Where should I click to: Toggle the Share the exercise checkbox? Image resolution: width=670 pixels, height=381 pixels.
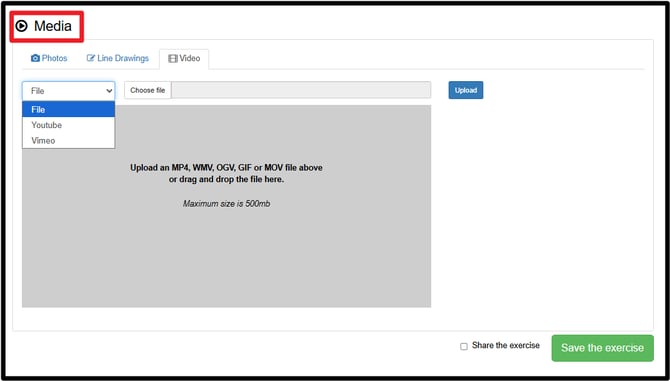(464, 346)
